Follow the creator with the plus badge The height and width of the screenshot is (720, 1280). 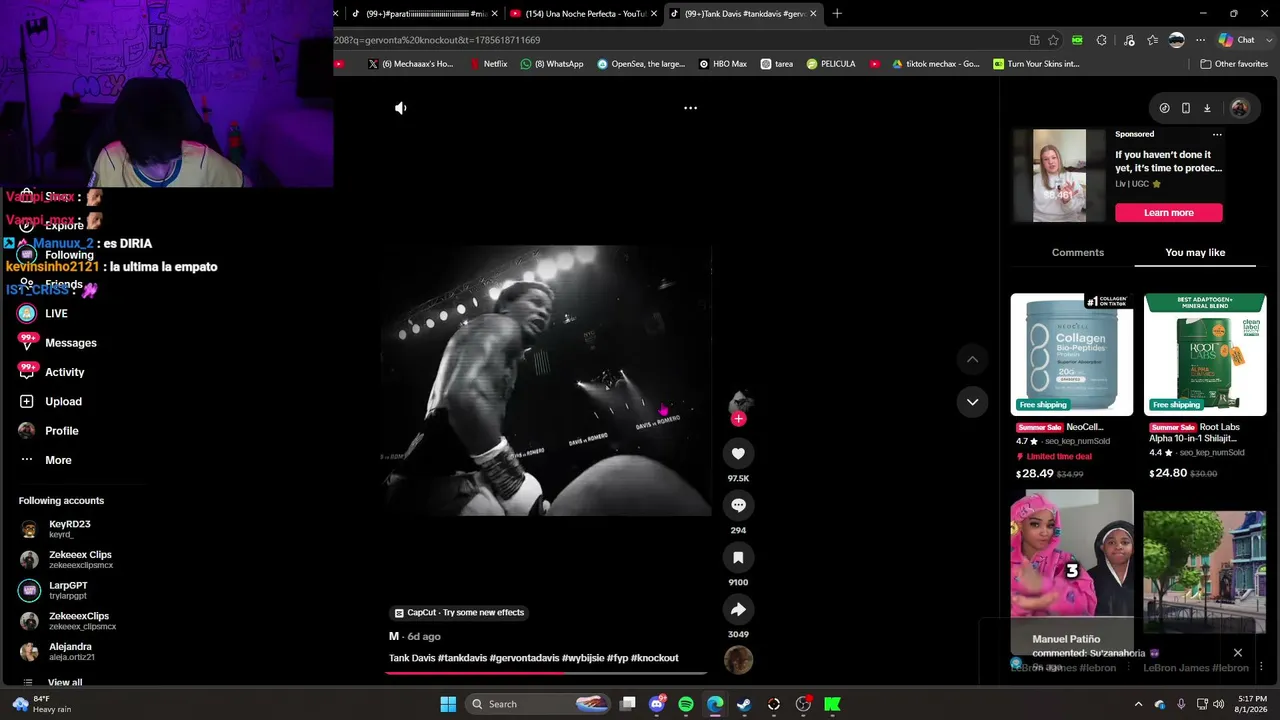coord(738,419)
